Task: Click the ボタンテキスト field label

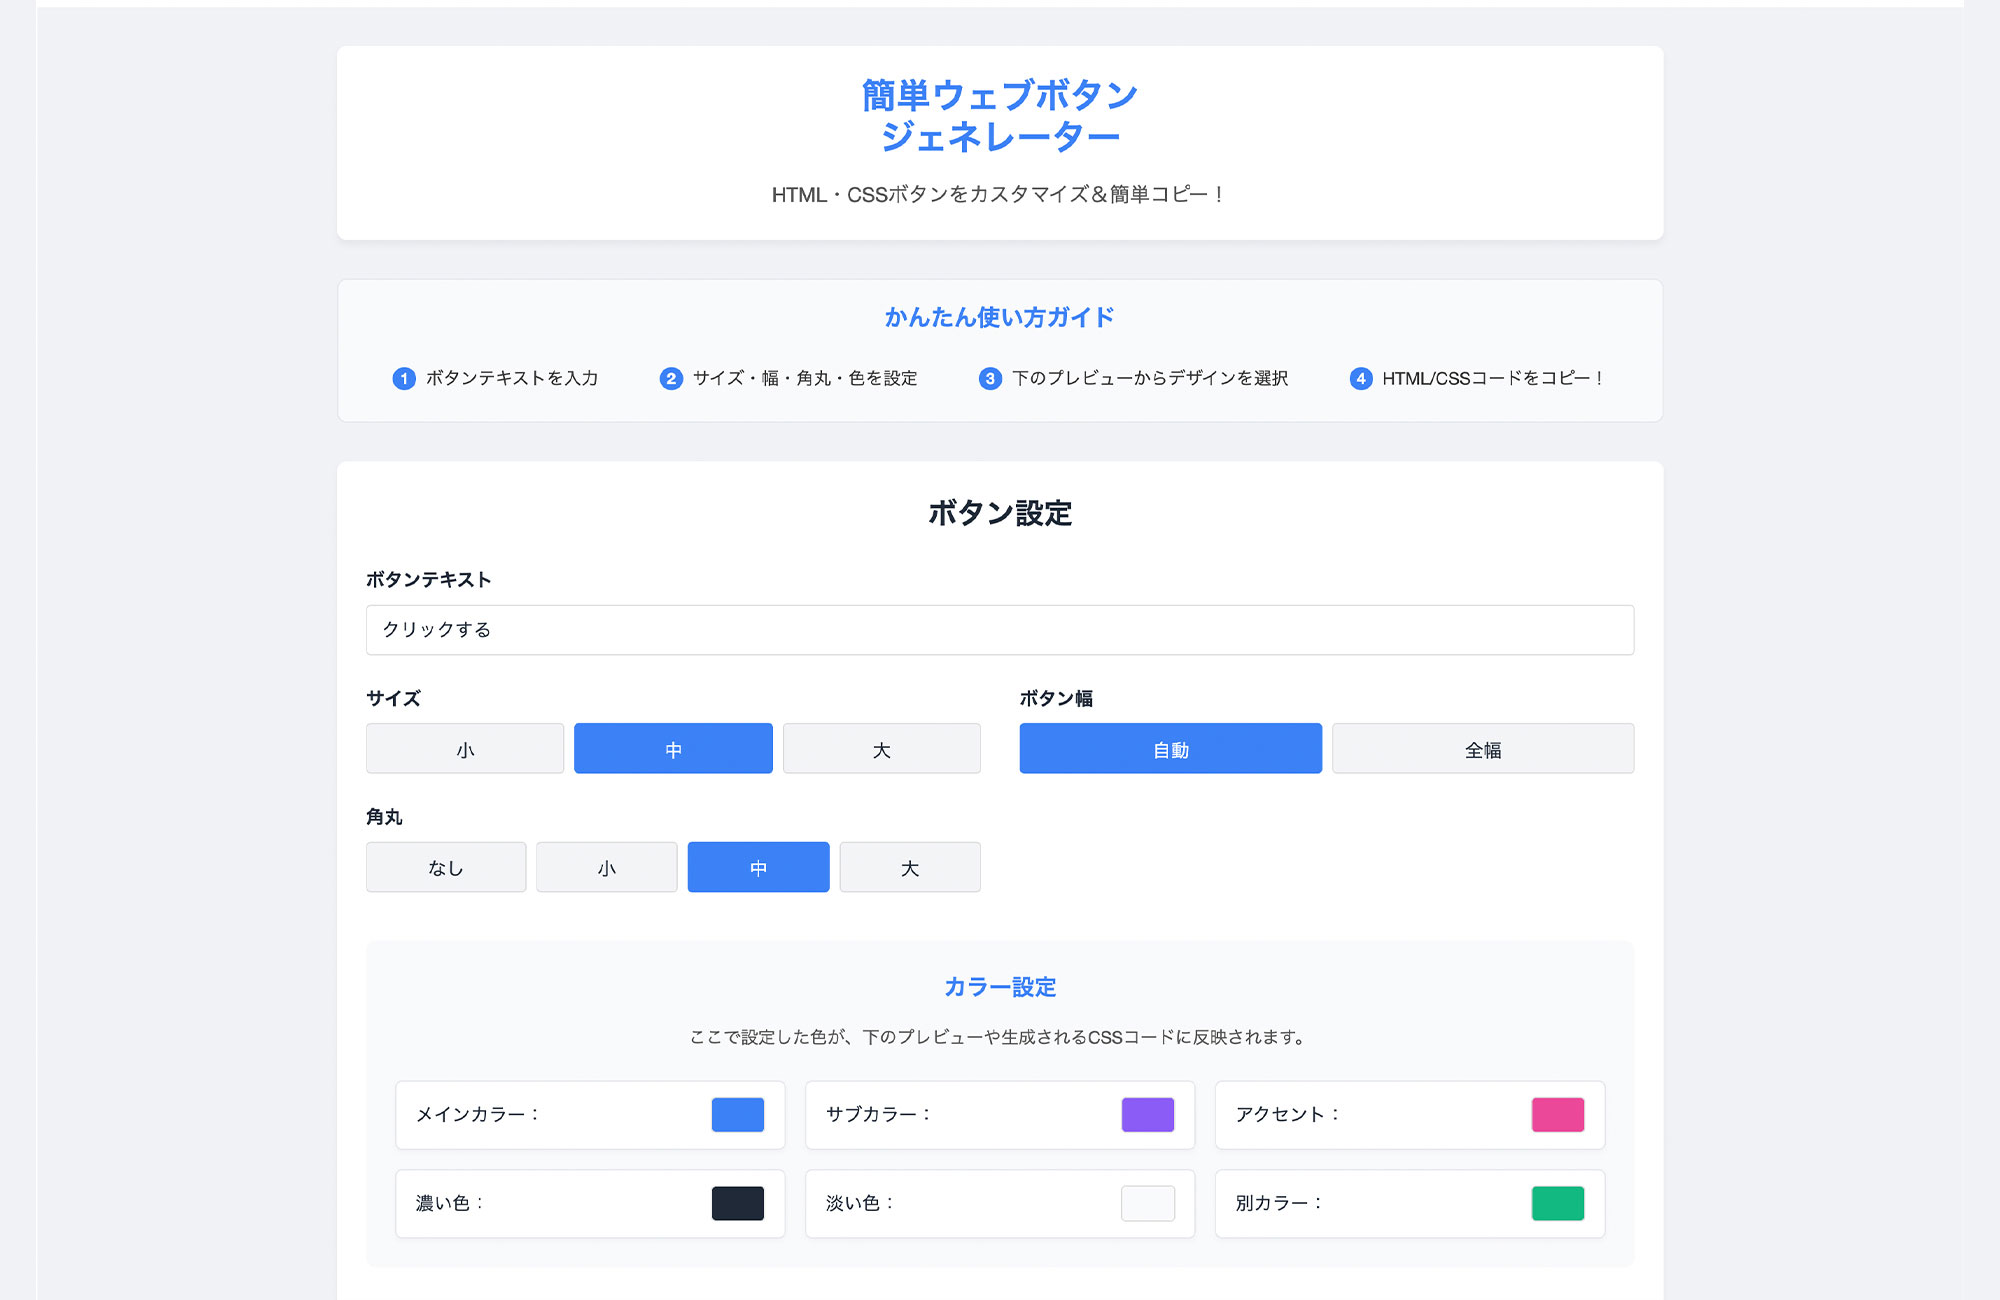Action: click(428, 580)
